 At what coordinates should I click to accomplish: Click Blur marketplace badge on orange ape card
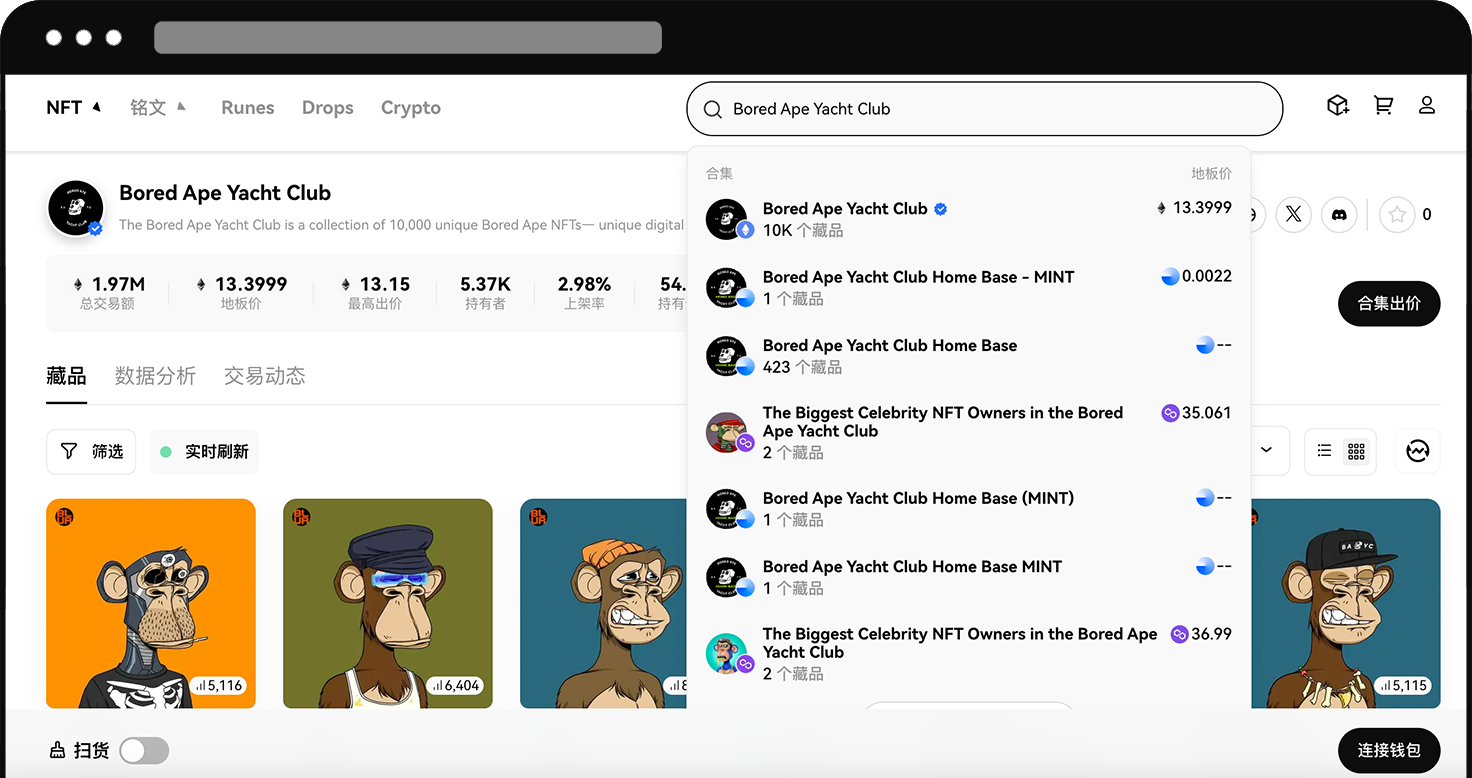coord(64,517)
